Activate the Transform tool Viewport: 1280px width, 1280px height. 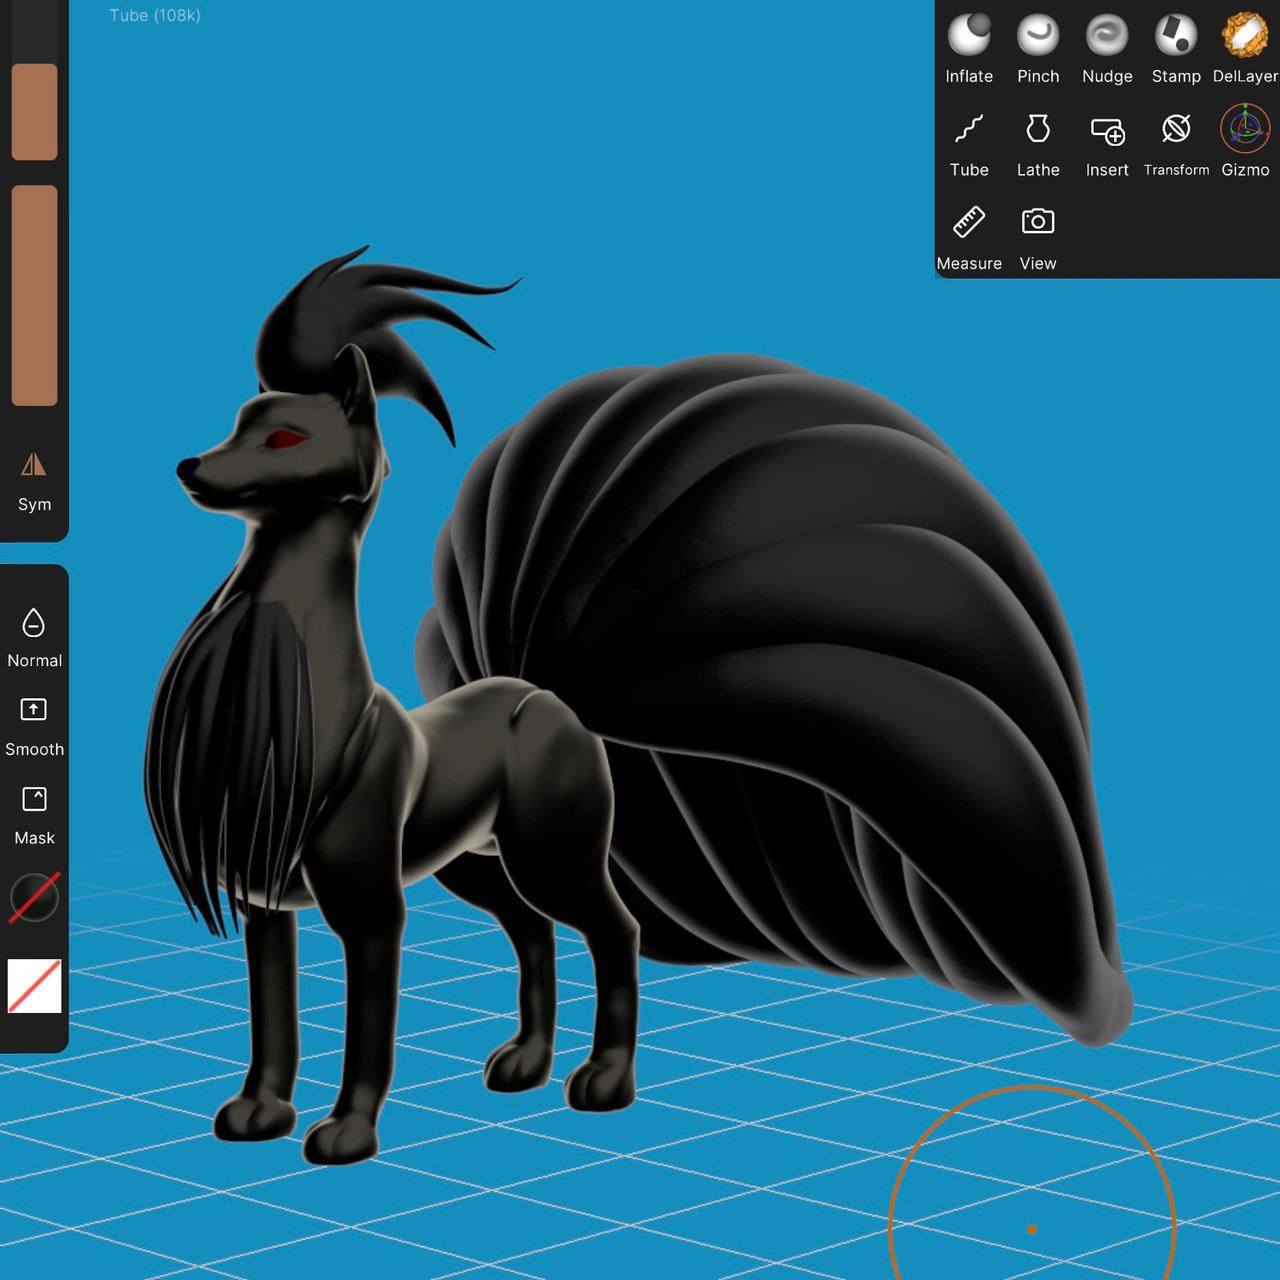[1176, 143]
